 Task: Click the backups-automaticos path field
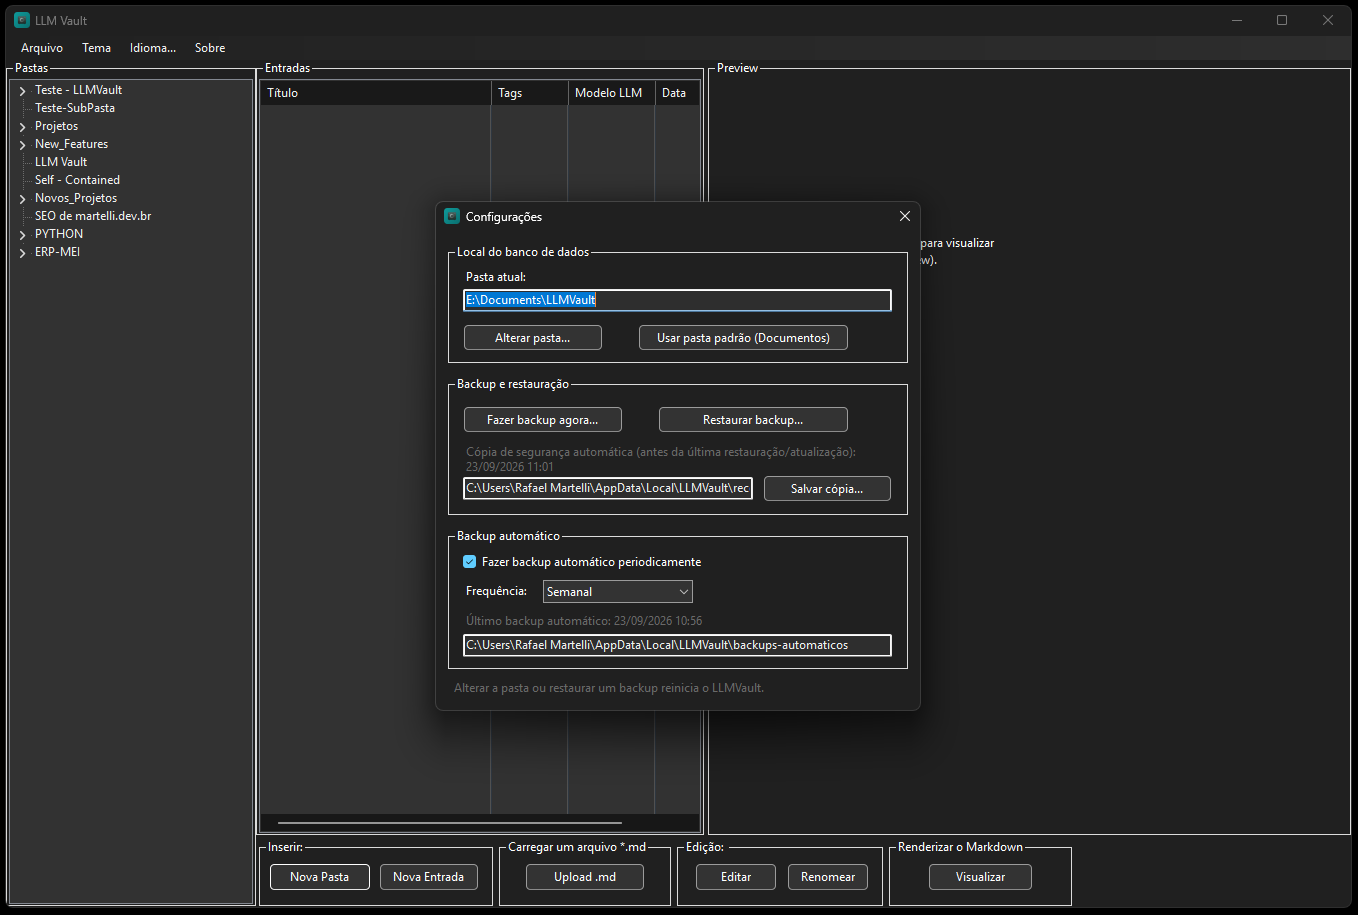(677, 645)
